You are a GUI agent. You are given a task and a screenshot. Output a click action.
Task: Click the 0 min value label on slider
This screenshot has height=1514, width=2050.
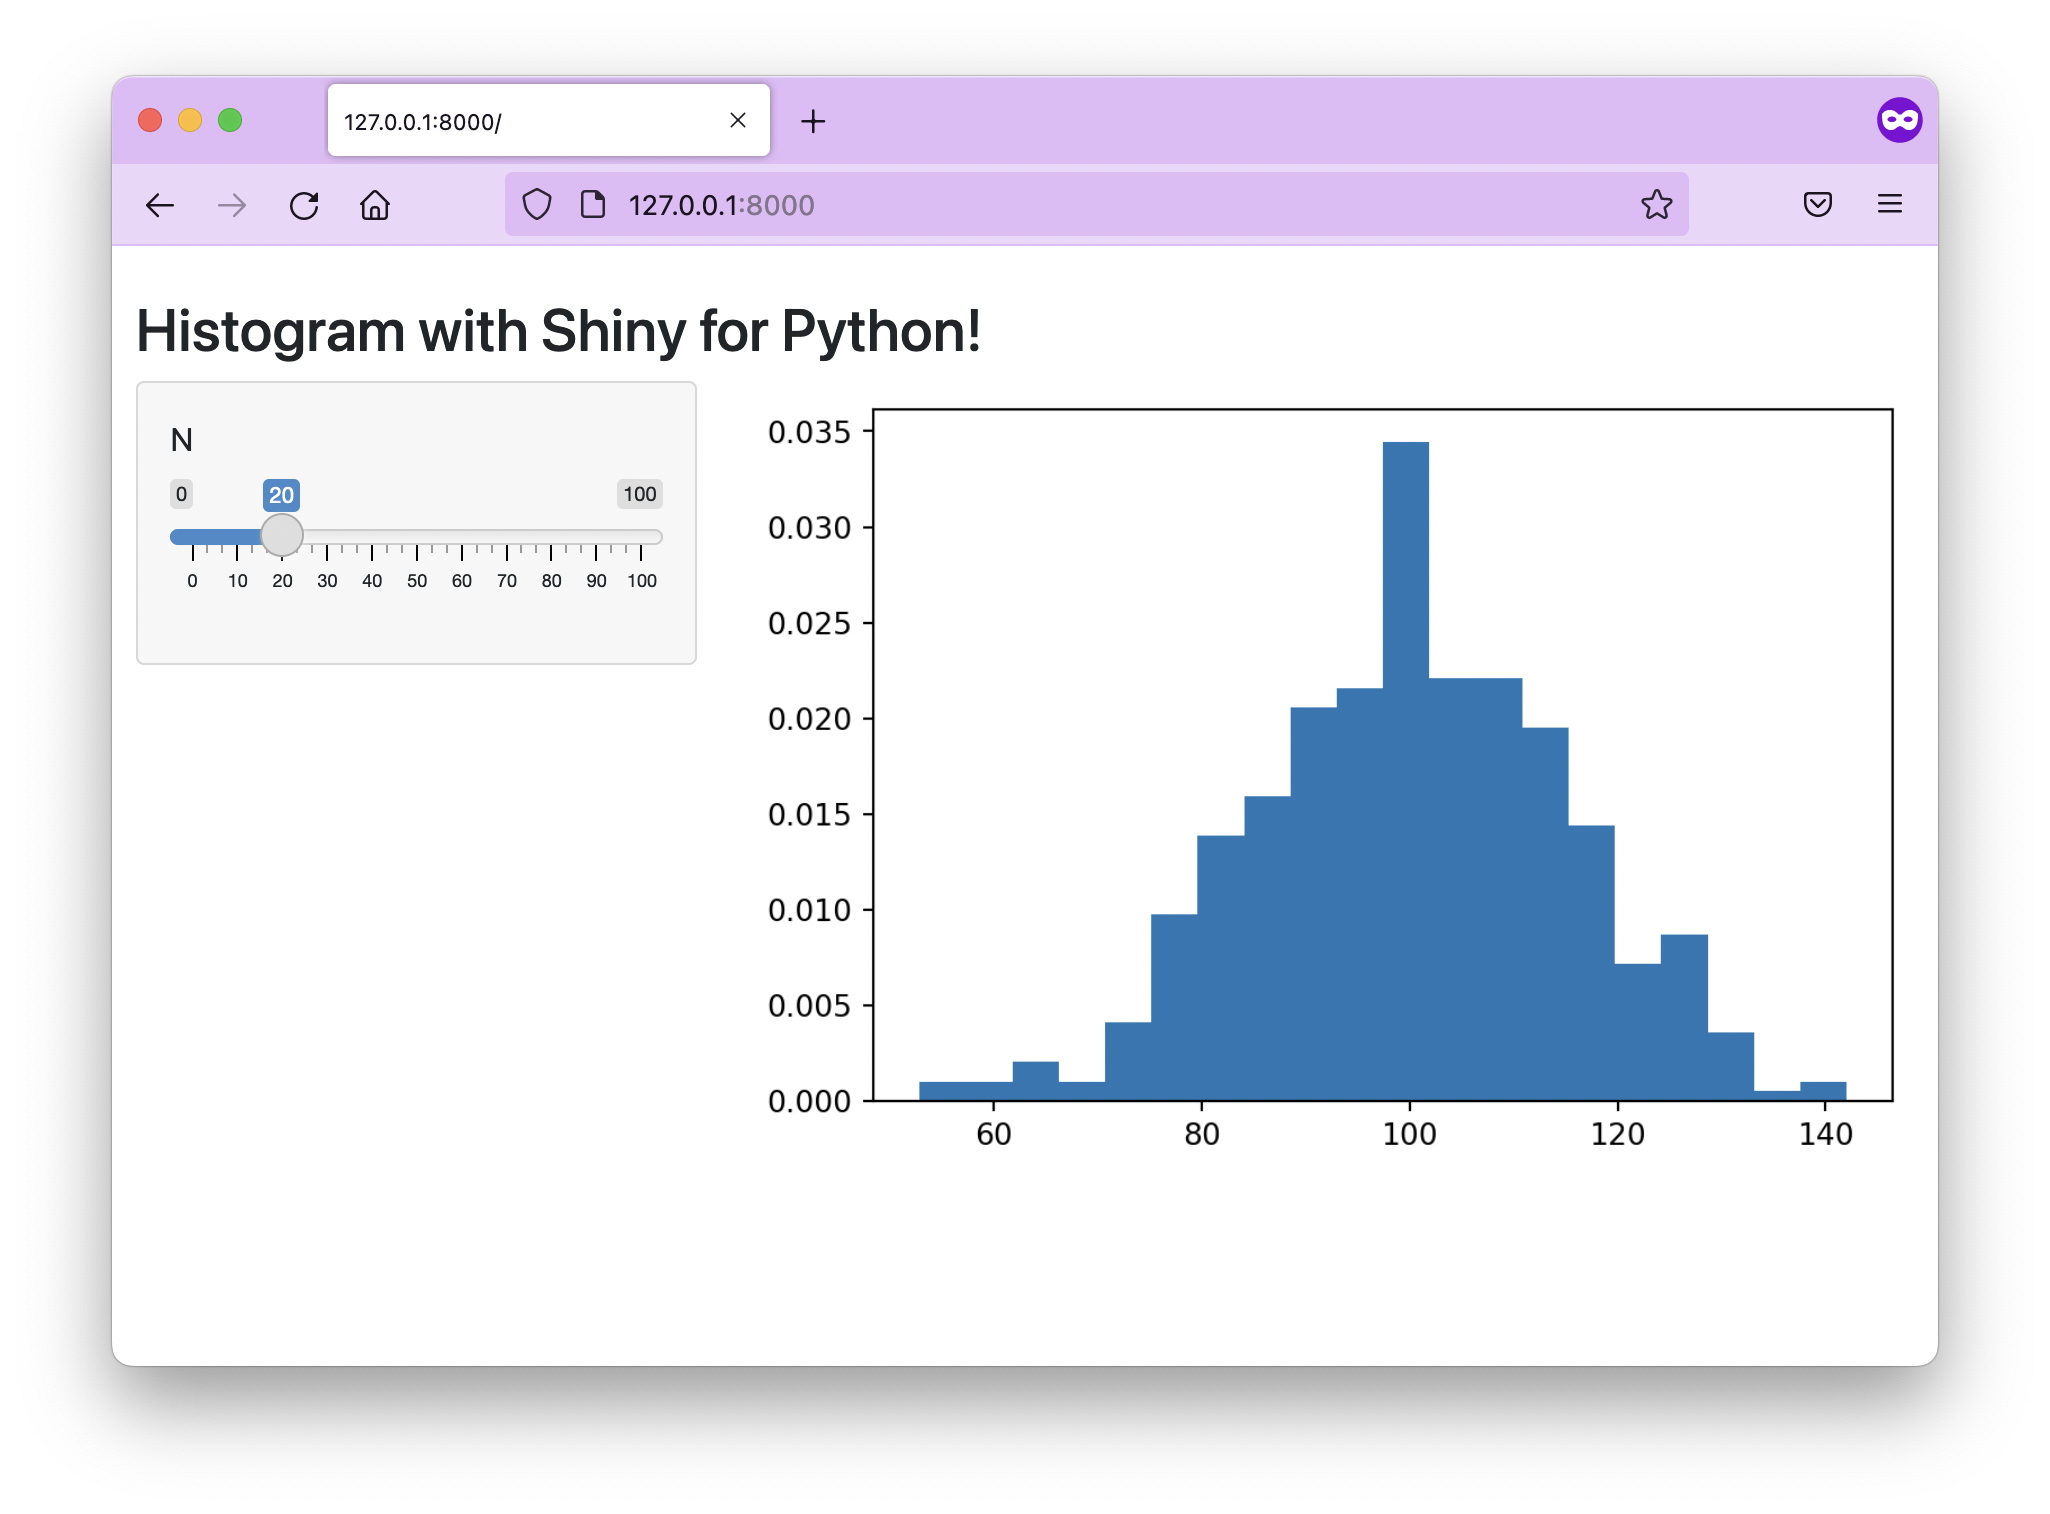tap(180, 494)
